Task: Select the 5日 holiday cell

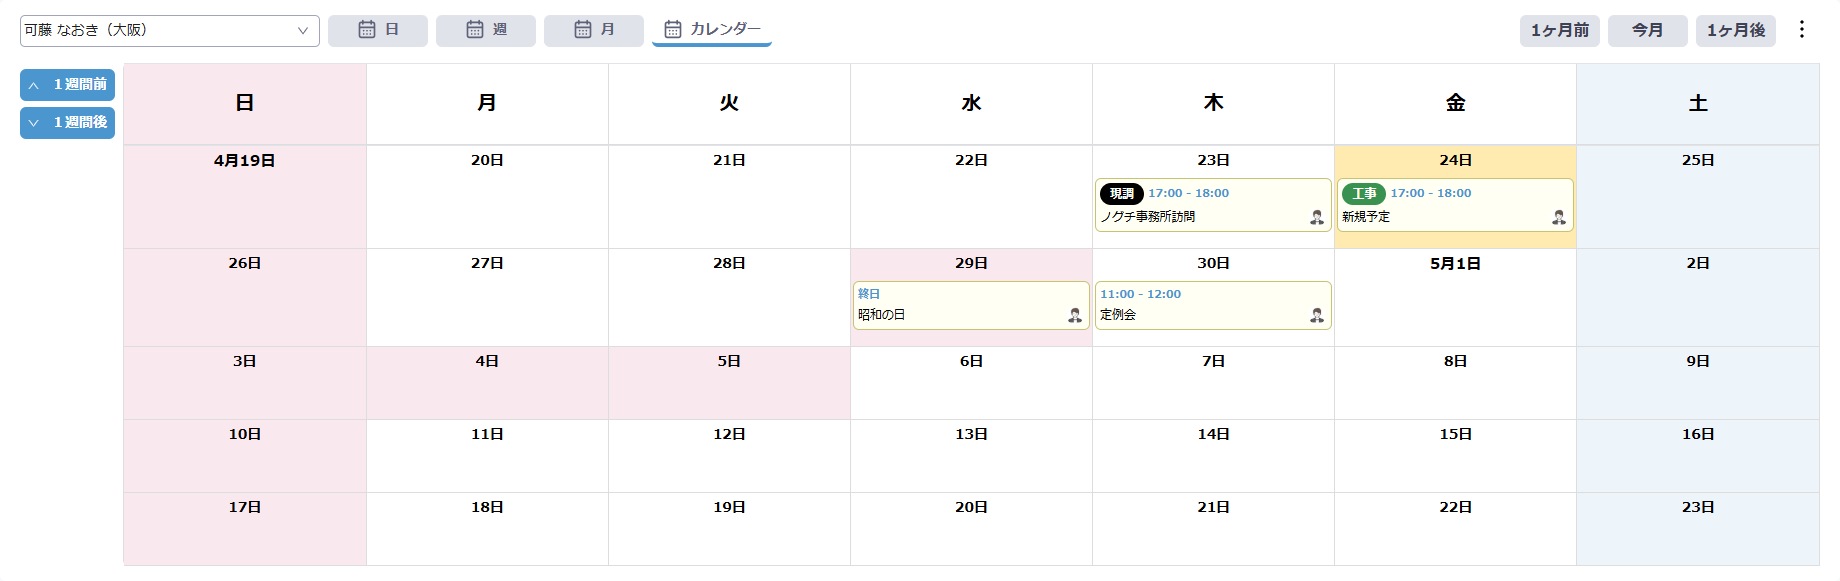Action: [x=729, y=383]
